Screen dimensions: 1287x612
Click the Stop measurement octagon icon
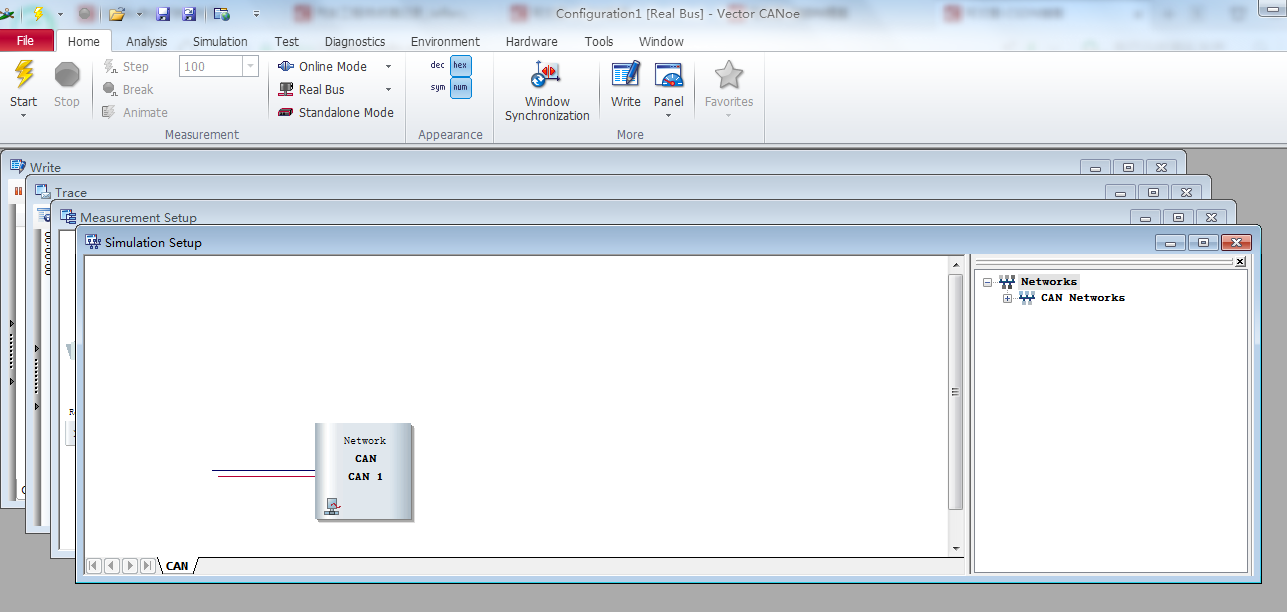(x=67, y=75)
